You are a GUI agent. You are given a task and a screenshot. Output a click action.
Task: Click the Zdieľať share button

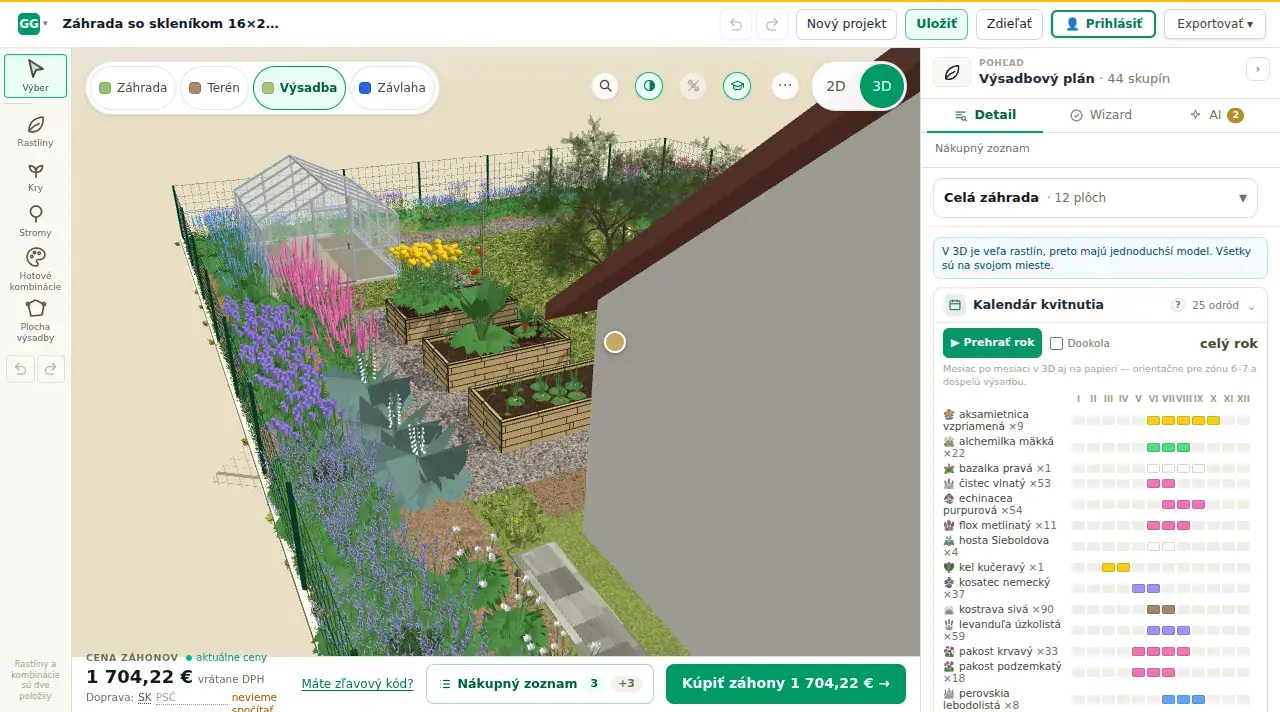pos(1010,24)
